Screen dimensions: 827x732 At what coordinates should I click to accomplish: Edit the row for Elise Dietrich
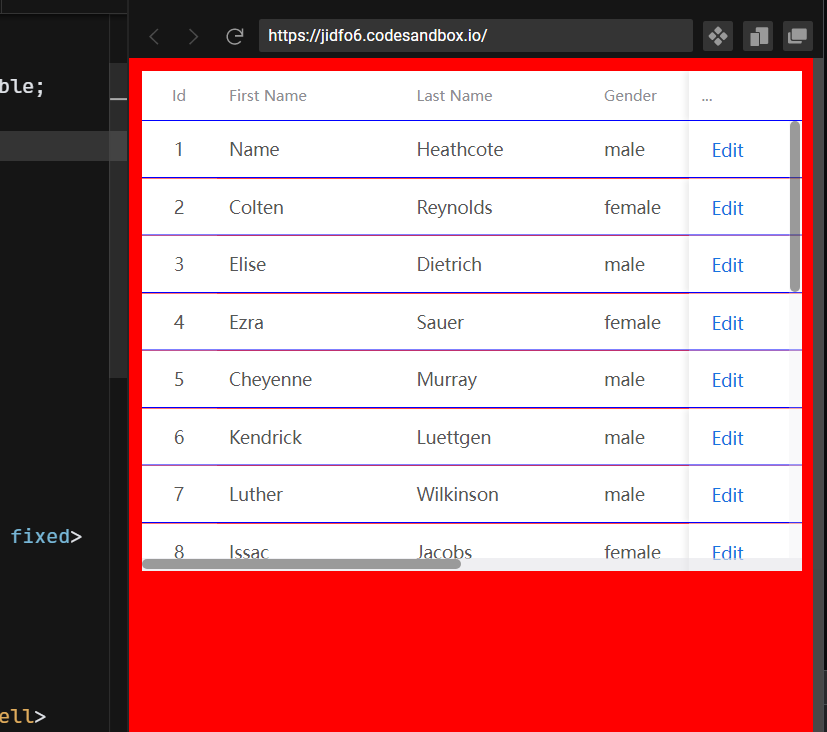727,265
